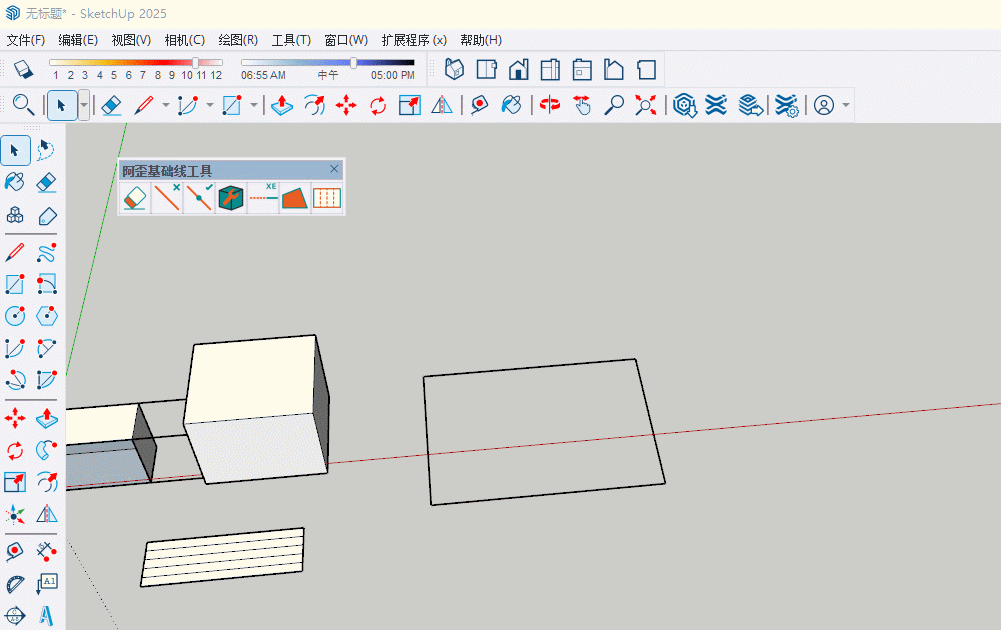
Task: Open the Pan hand tool
Action: coord(582,105)
